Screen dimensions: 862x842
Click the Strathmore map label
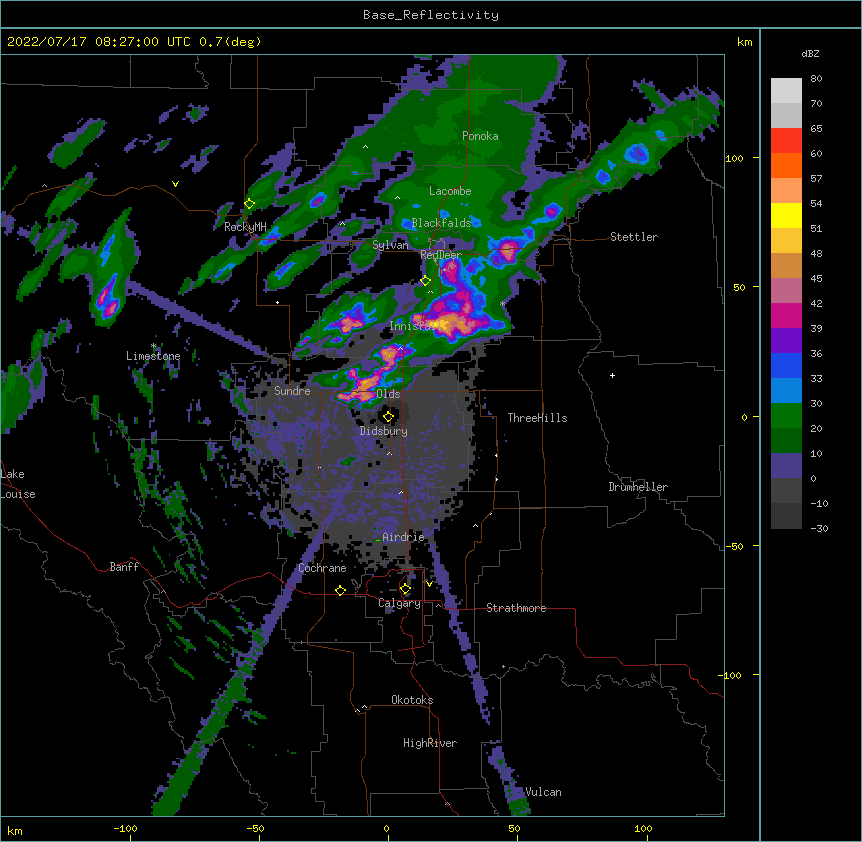[x=516, y=608]
